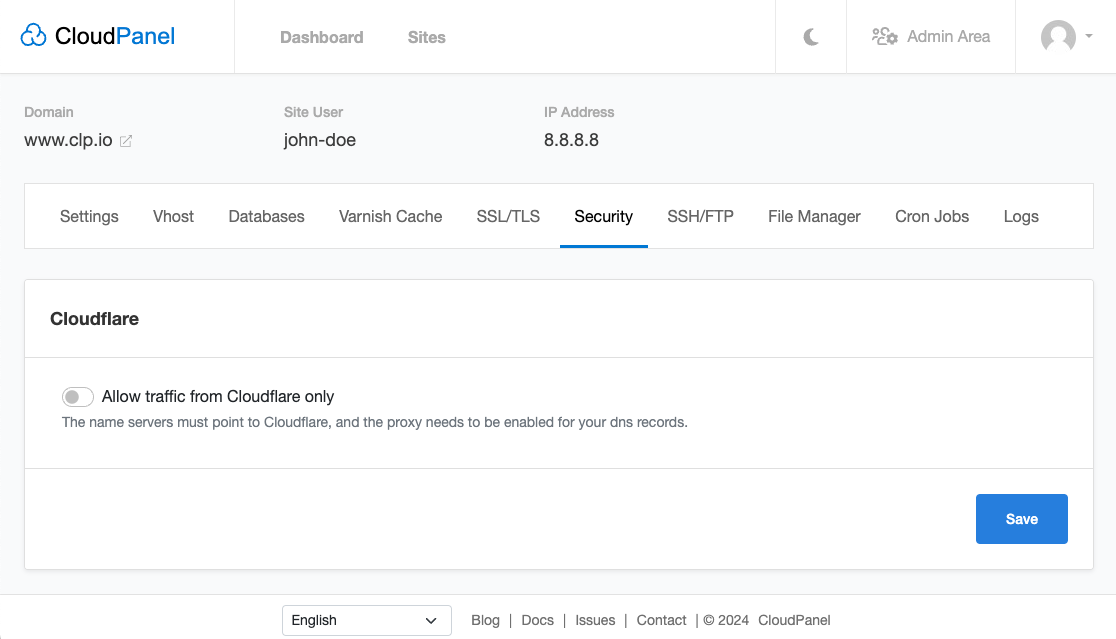Open the Sites menu item

pyautogui.click(x=426, y=37)
